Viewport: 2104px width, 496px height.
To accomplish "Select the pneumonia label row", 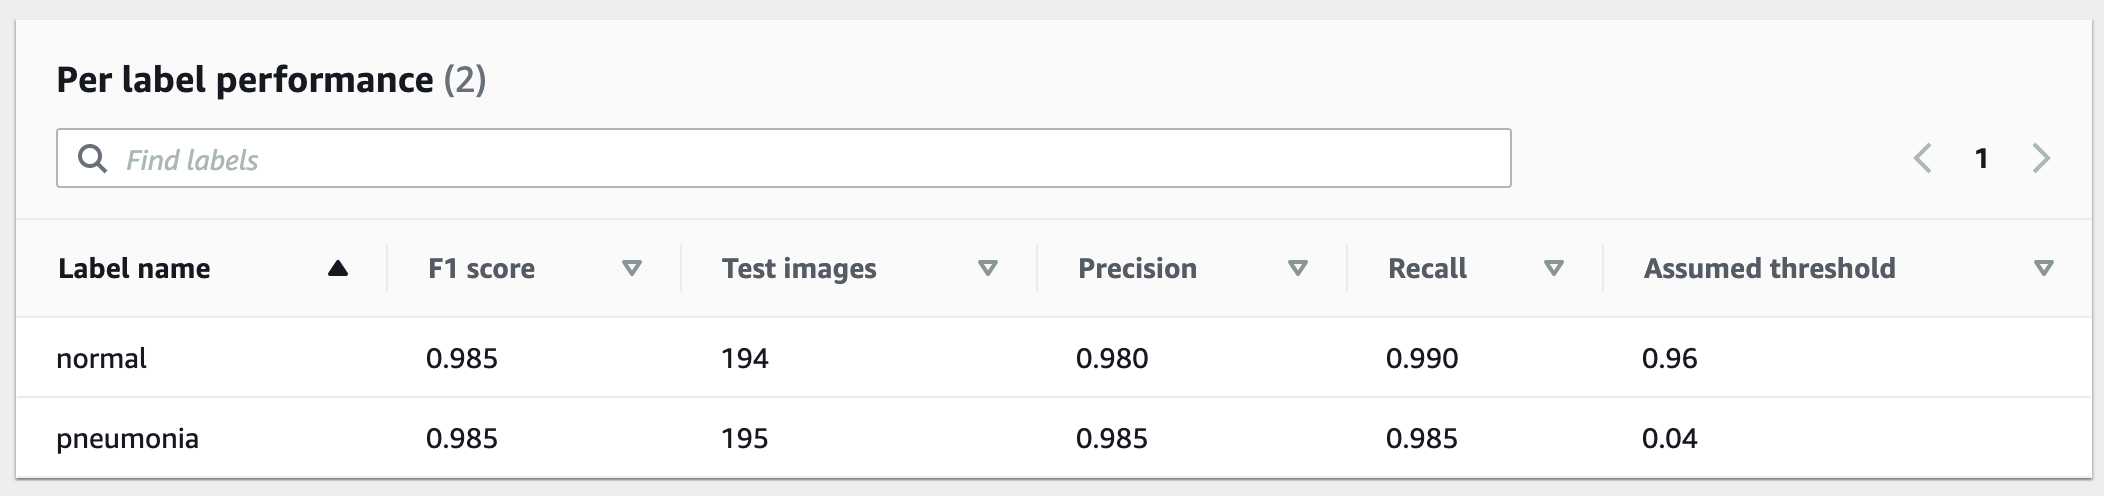I will pos(127,438).
